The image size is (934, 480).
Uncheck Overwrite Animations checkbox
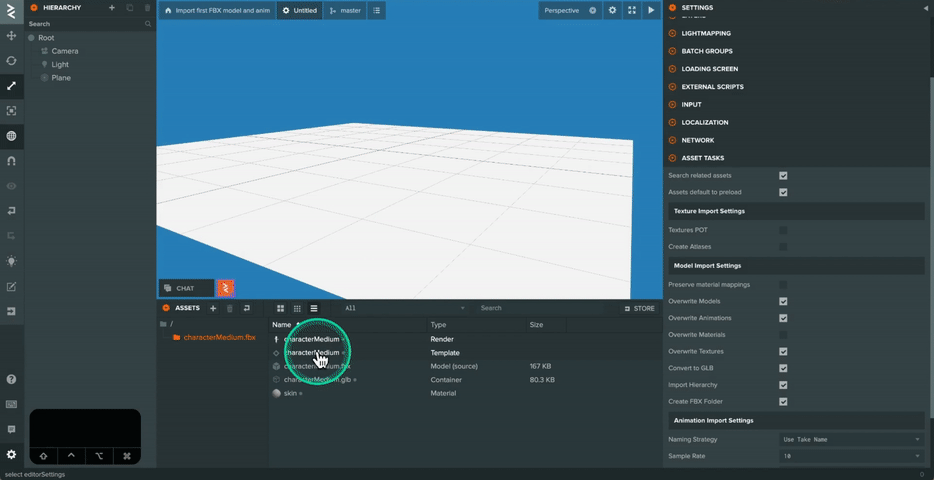pyautogui.click(x=783, y=318)
